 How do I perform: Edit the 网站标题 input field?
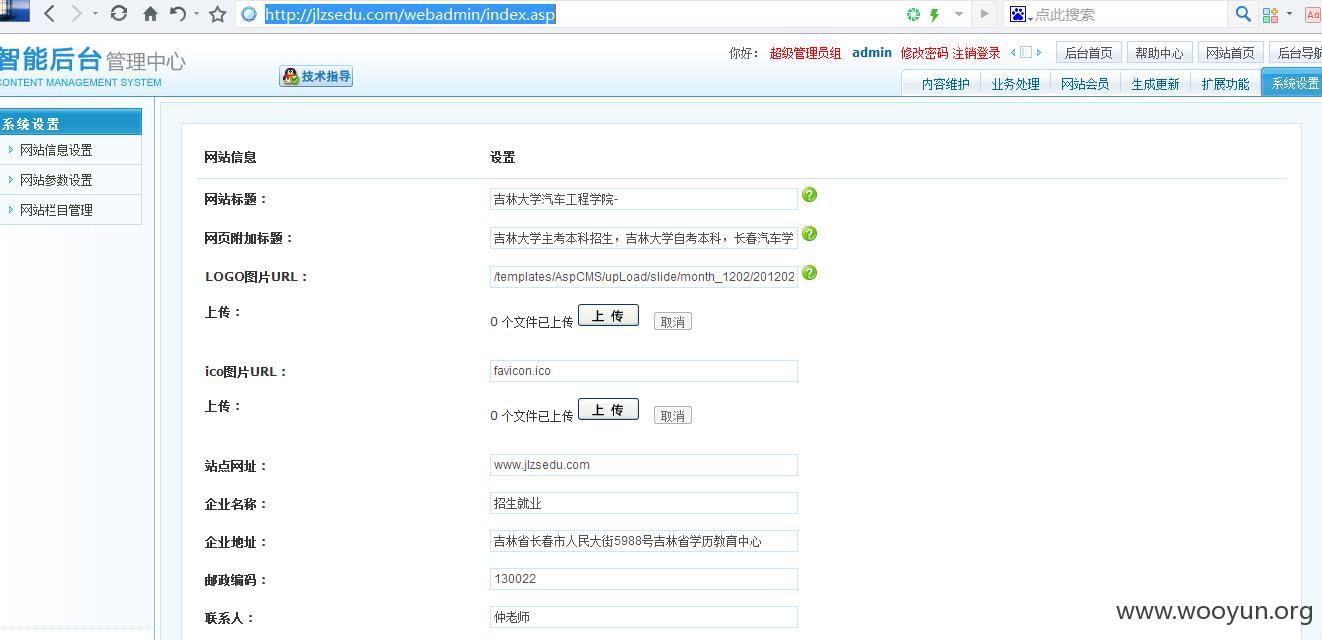pos(644,199)
